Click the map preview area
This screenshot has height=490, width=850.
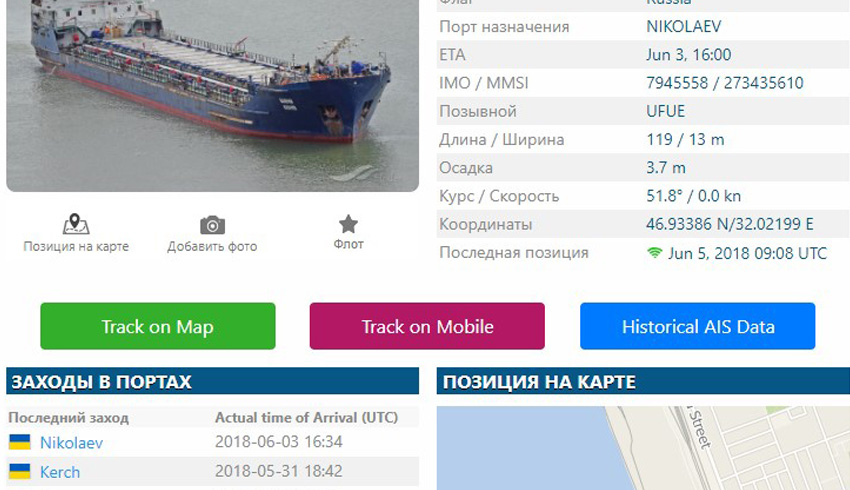643,448
